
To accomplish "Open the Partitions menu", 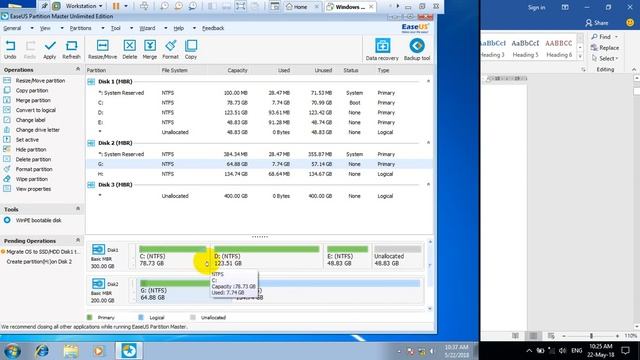I will 80,28.
